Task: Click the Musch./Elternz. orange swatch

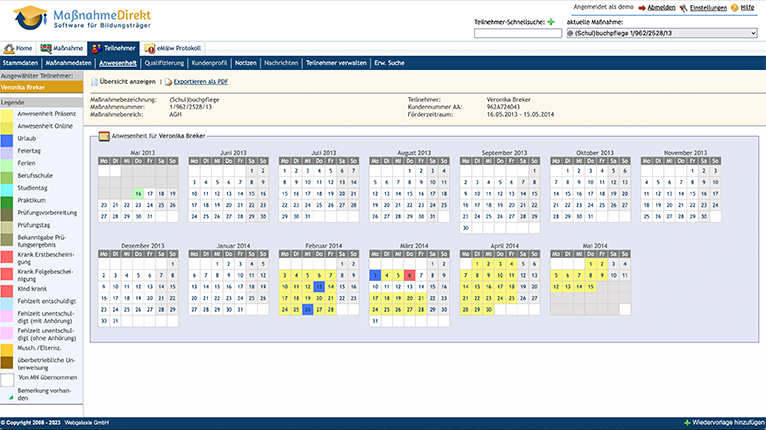Action: (7, 350)
